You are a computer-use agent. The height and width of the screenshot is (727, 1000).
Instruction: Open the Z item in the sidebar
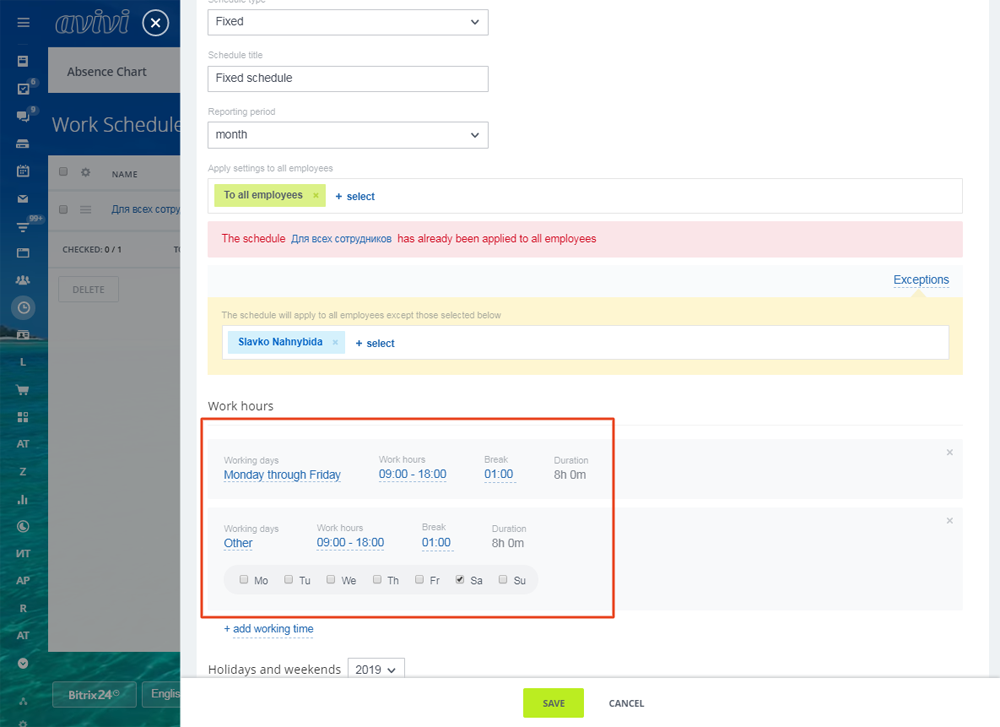(x=23, y=472)
